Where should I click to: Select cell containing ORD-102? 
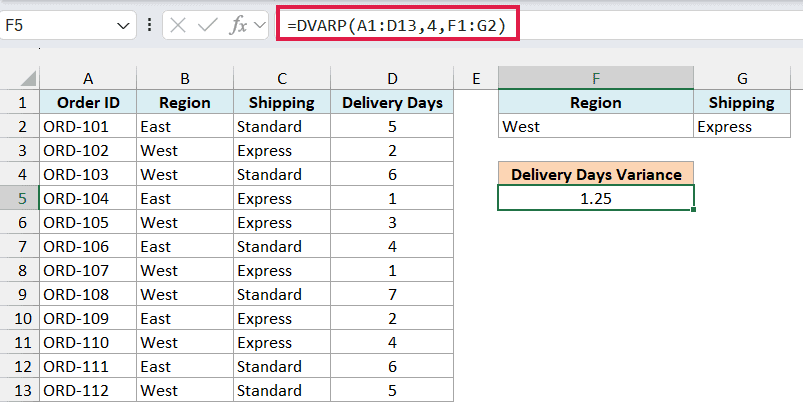pyautogui.click(x=88, y=151)
